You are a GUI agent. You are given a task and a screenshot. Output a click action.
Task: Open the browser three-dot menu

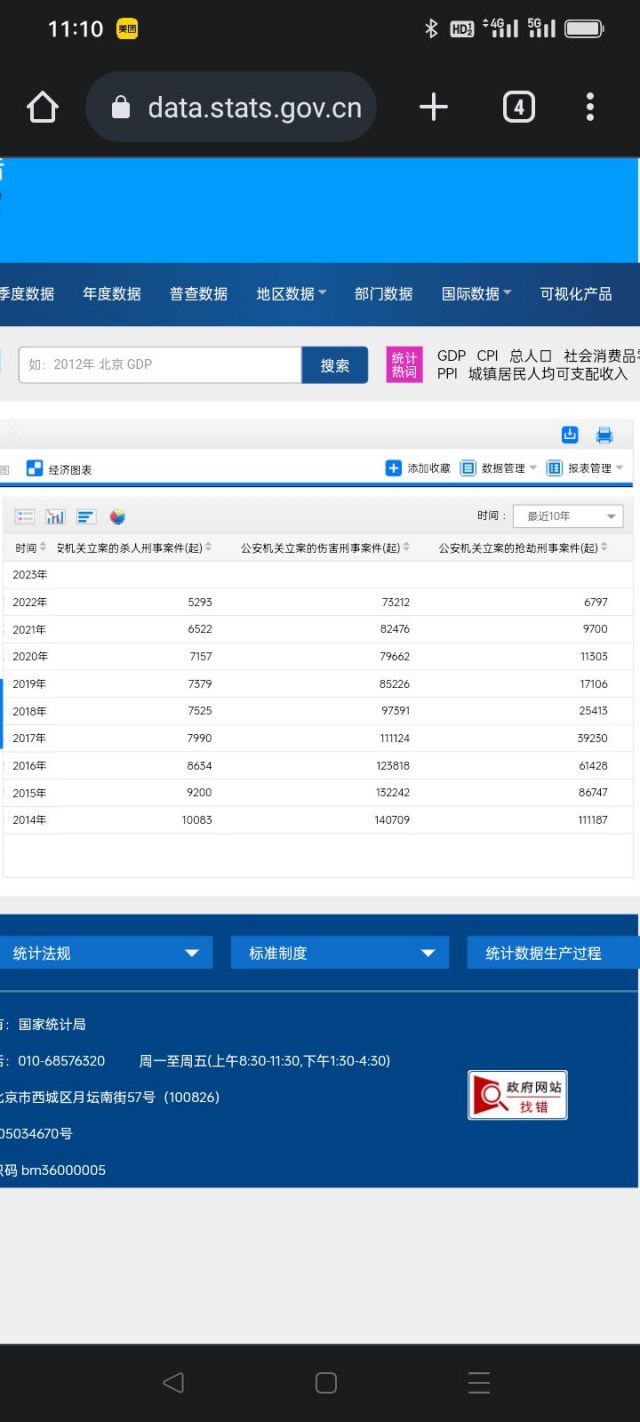point(590,107)
